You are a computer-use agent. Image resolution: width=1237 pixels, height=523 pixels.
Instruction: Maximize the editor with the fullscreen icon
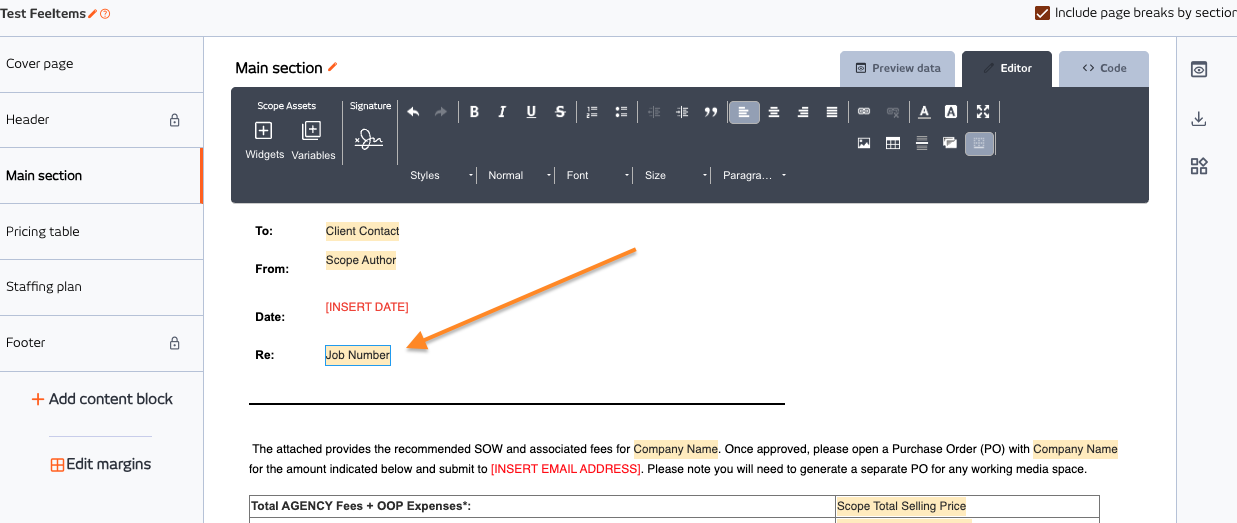tap(983, 112)
